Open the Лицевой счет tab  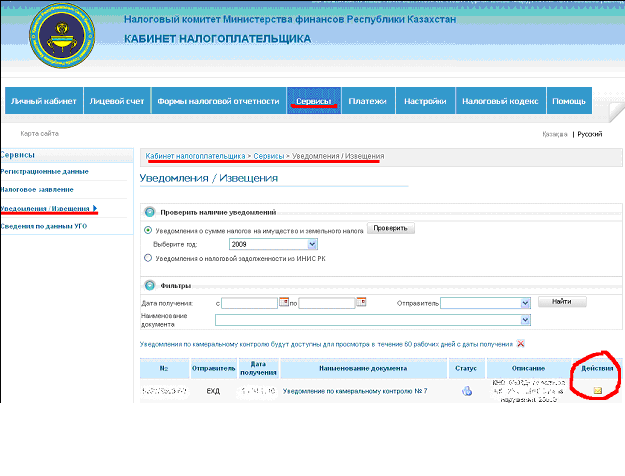[117, 101]
